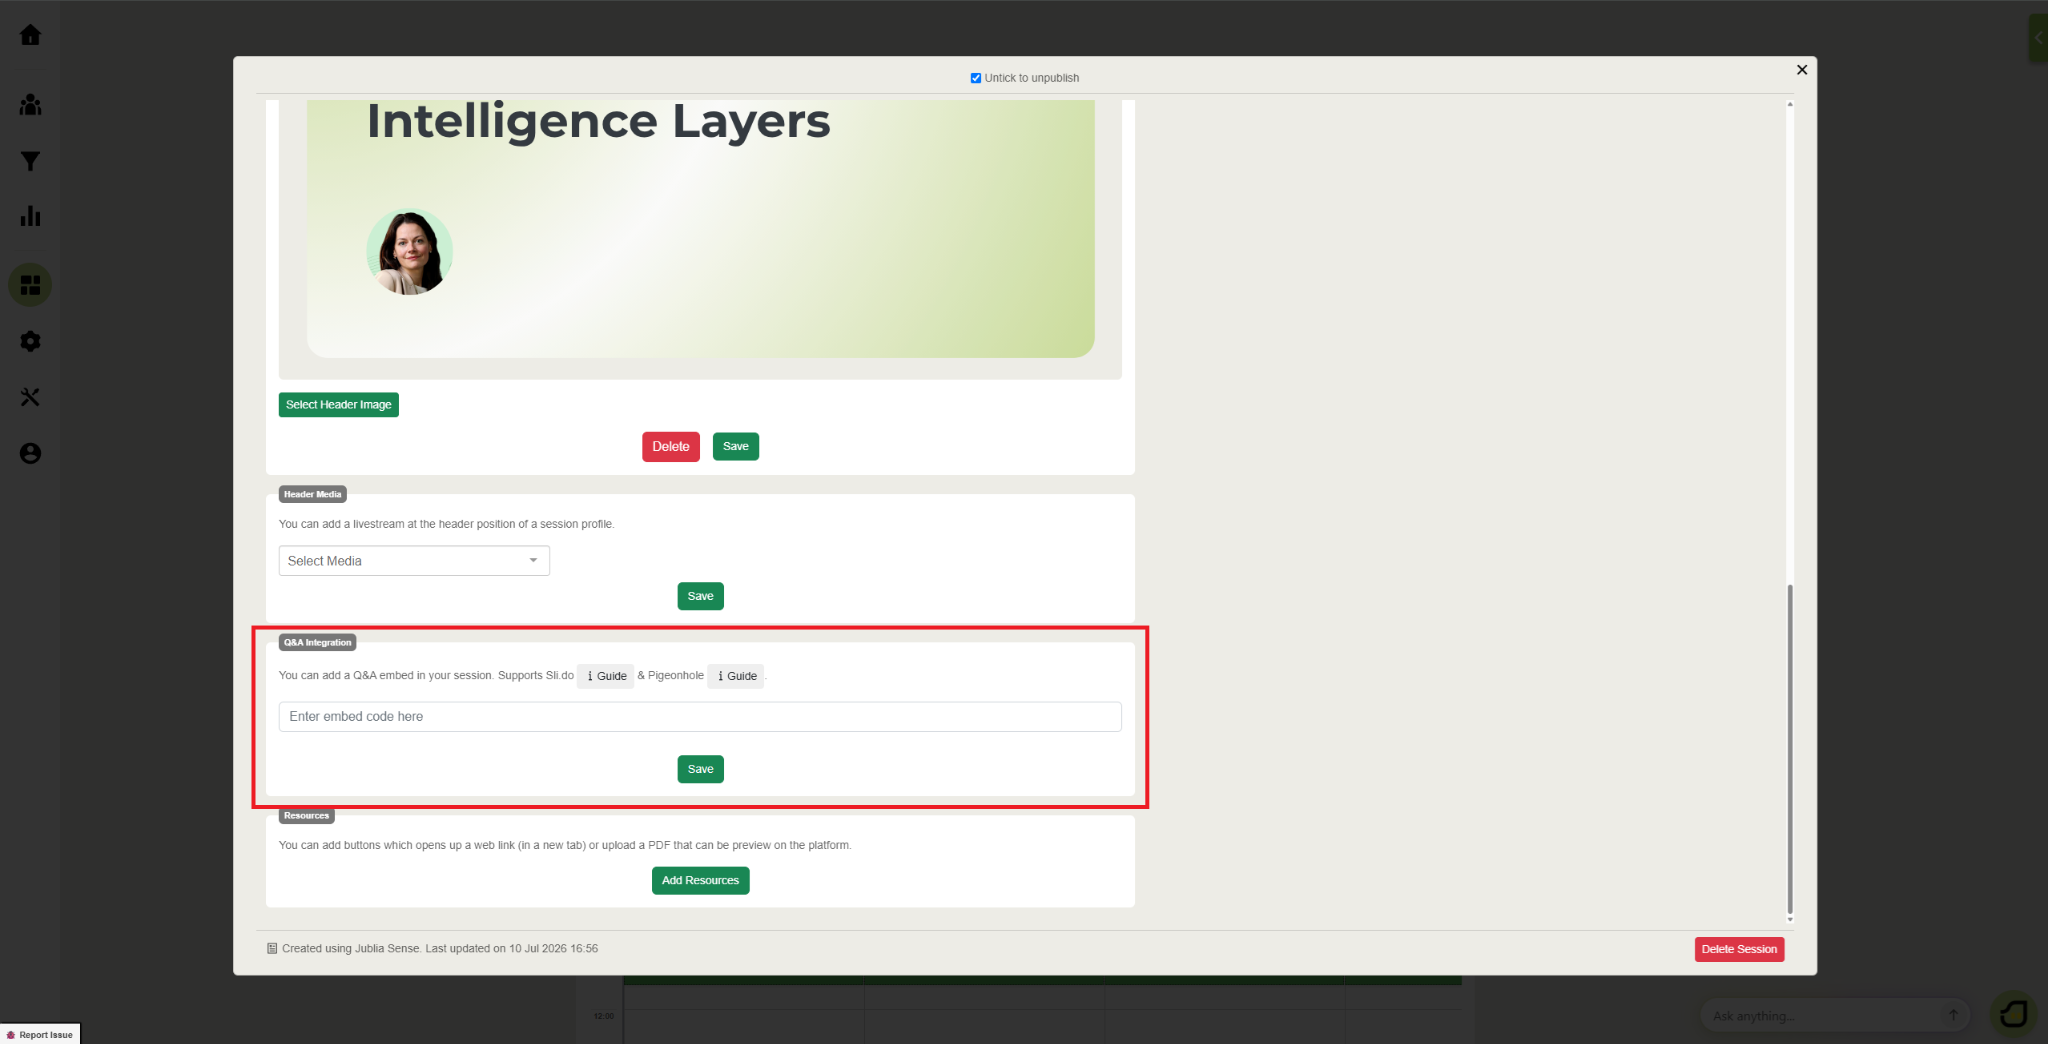
Task: Click the send arrow in Ask anything box
Action: [1952, 1015]
